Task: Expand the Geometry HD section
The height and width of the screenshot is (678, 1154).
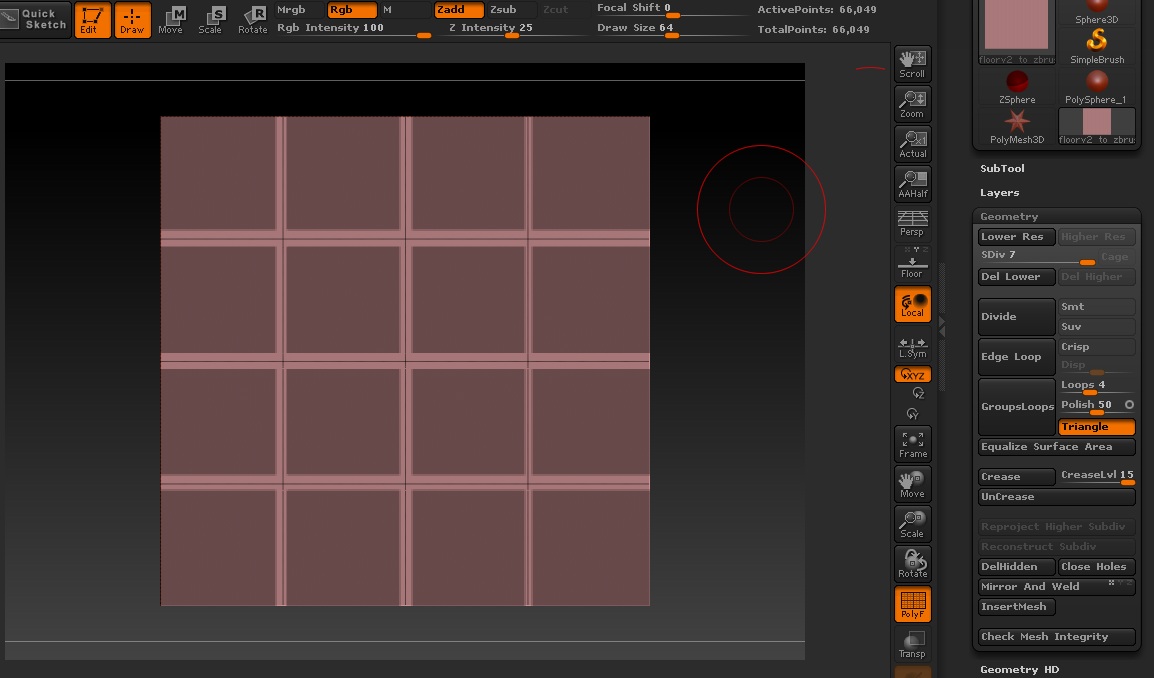Action: click(1019, 670)
